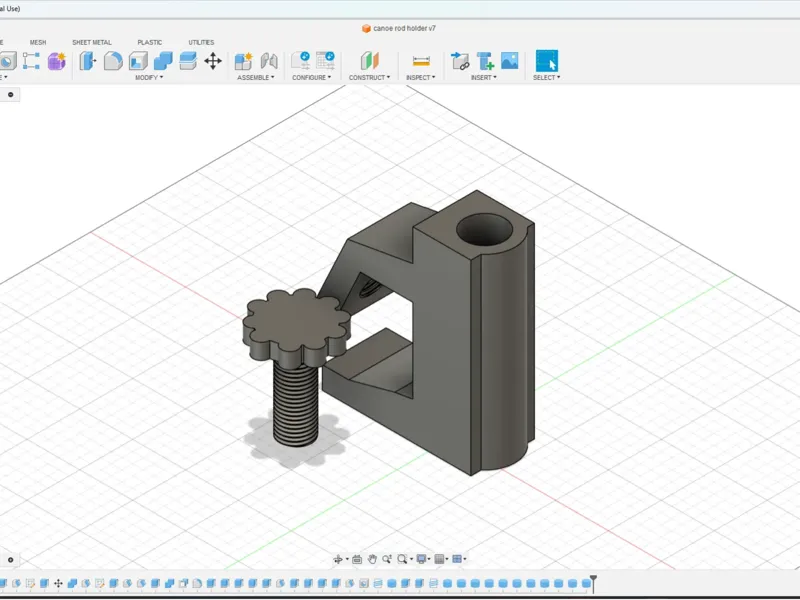
Task: Open the Display Settings dropdown arrow
Action: pyautogui.click(x=429, y=560)
